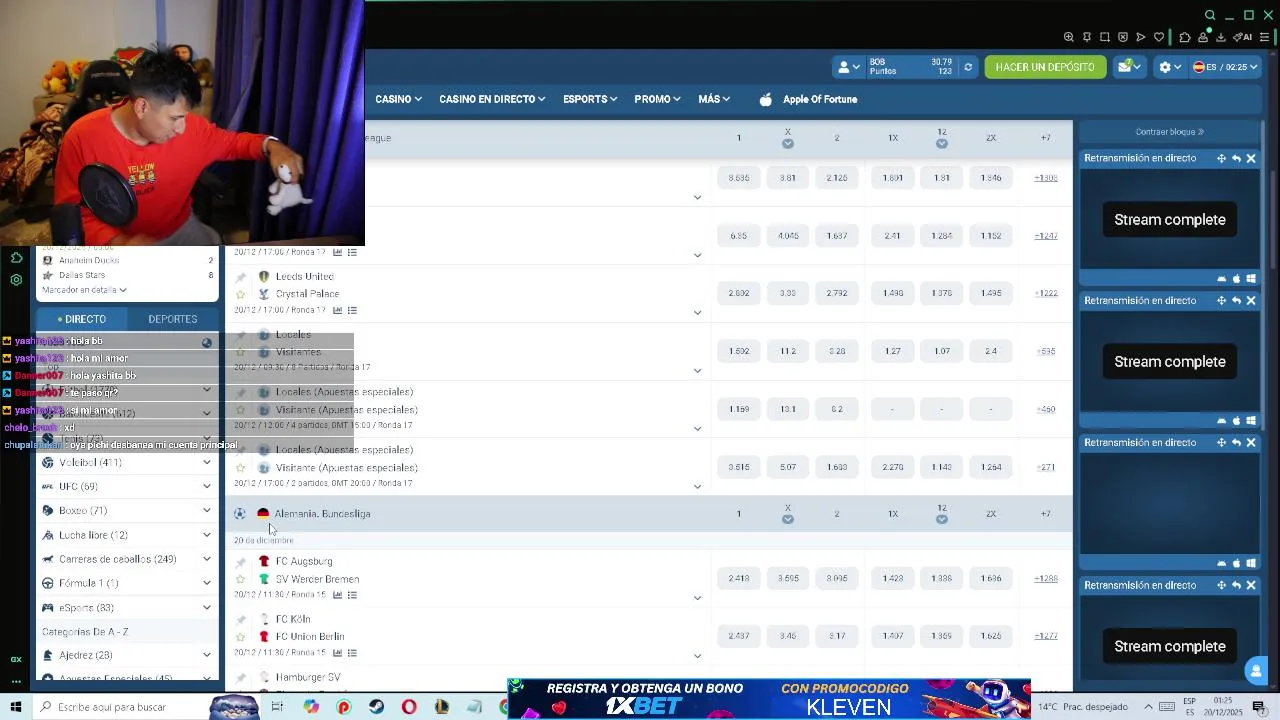The height and width of the screenshot is (720, 1280).
Task: Open the Windows Start menu
Action: coord(16,707)
